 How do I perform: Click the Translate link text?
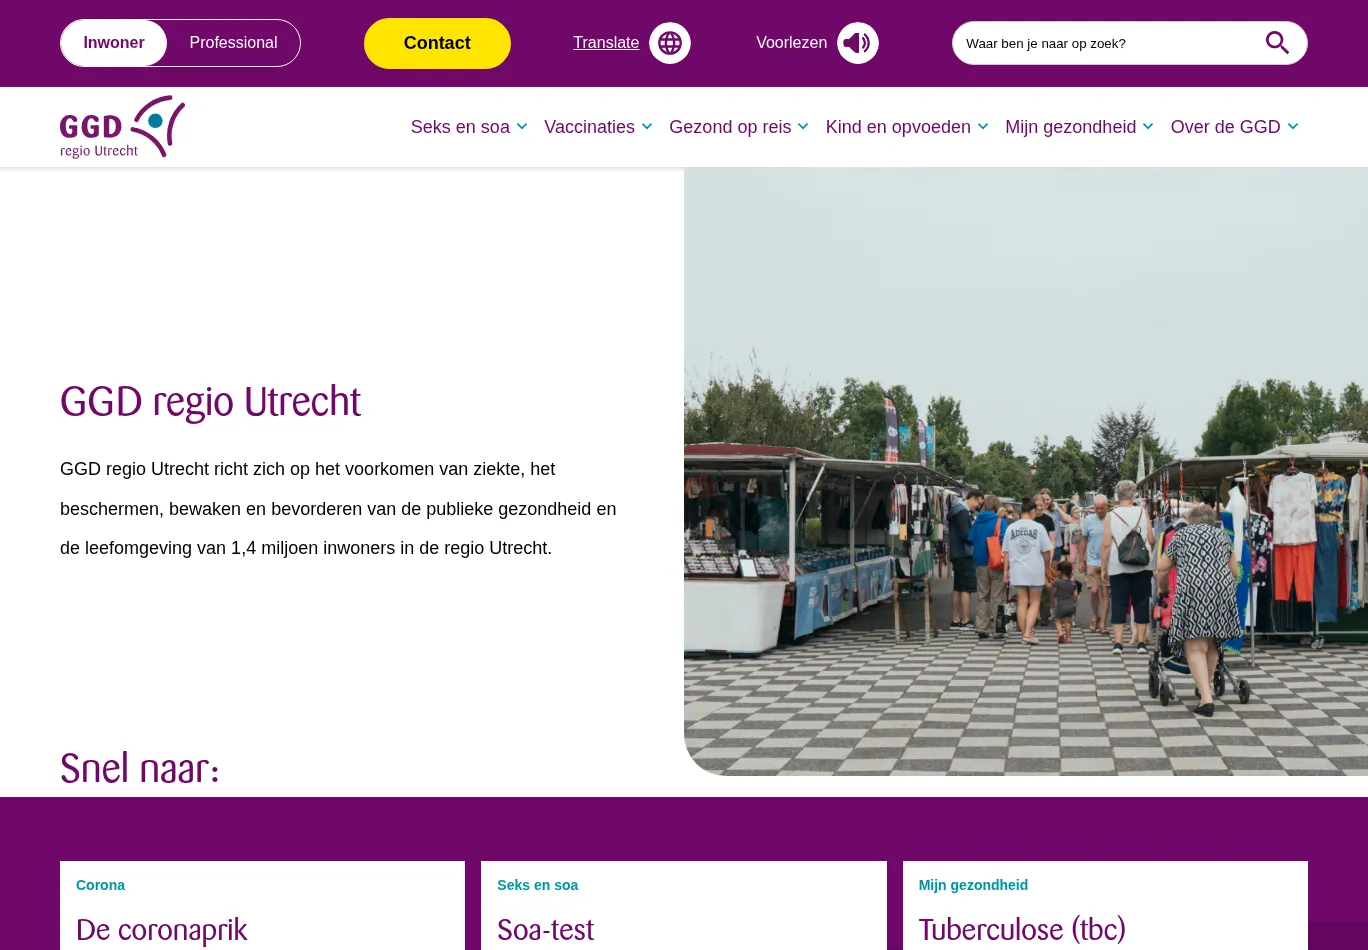click(x=606, y=43)
